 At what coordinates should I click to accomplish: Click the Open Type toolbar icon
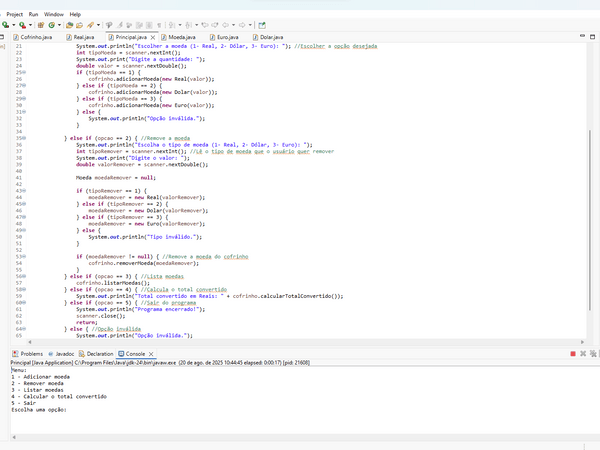pyautogui.click(x=69, y=24)
